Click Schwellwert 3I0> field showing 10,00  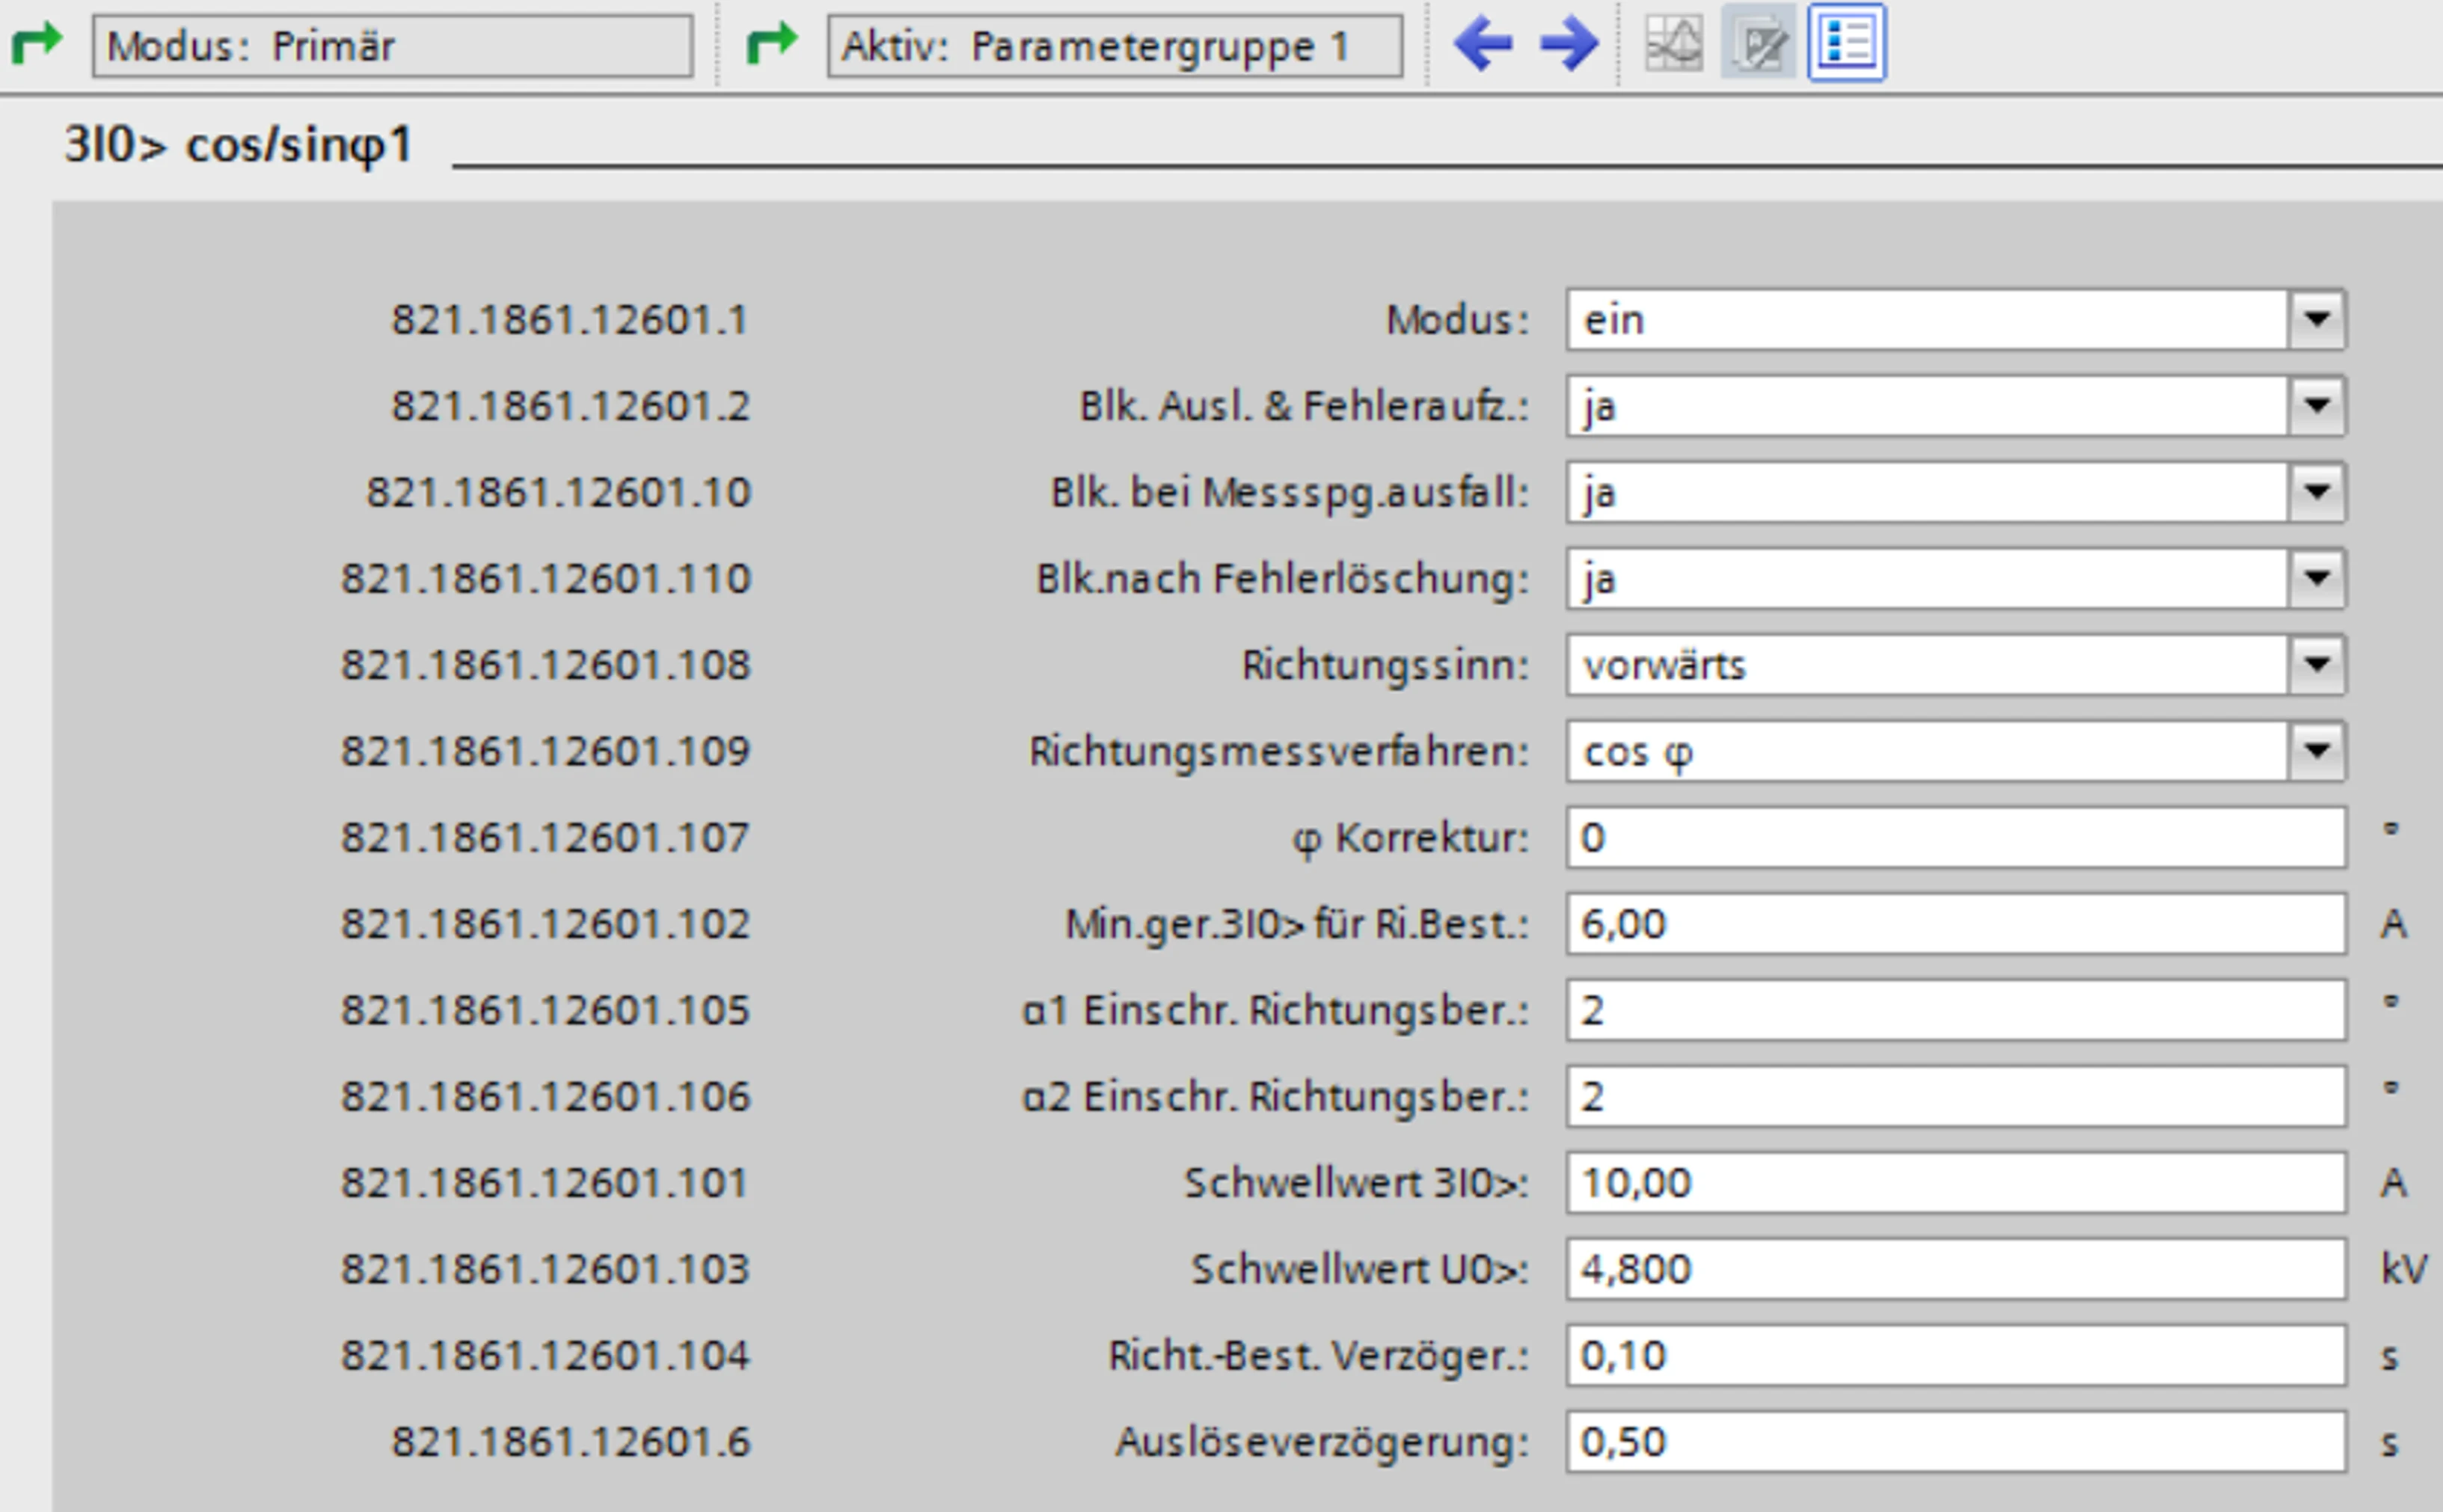[x=1954, y=1183]
